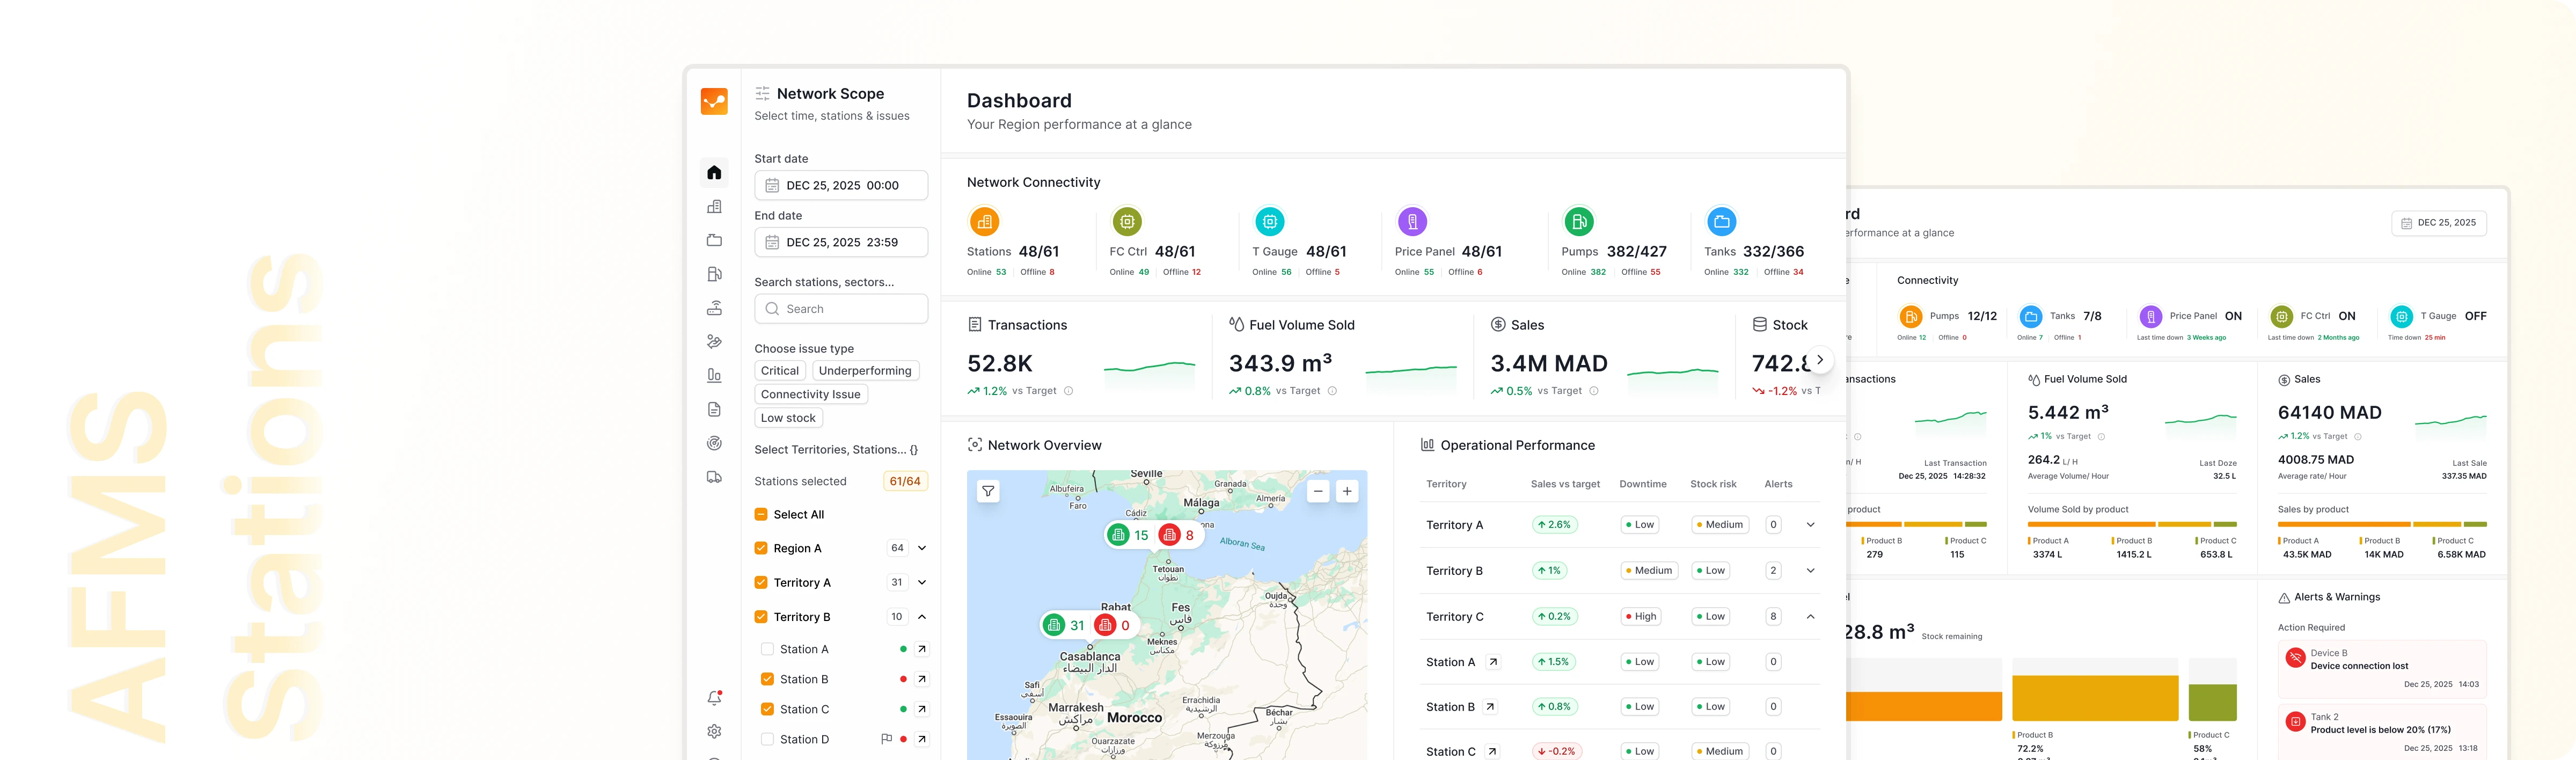The width and height of the screenshot is (2576, 760).
Task: Expand Territory A row in Operational Performance
Action: (1810, 525)
